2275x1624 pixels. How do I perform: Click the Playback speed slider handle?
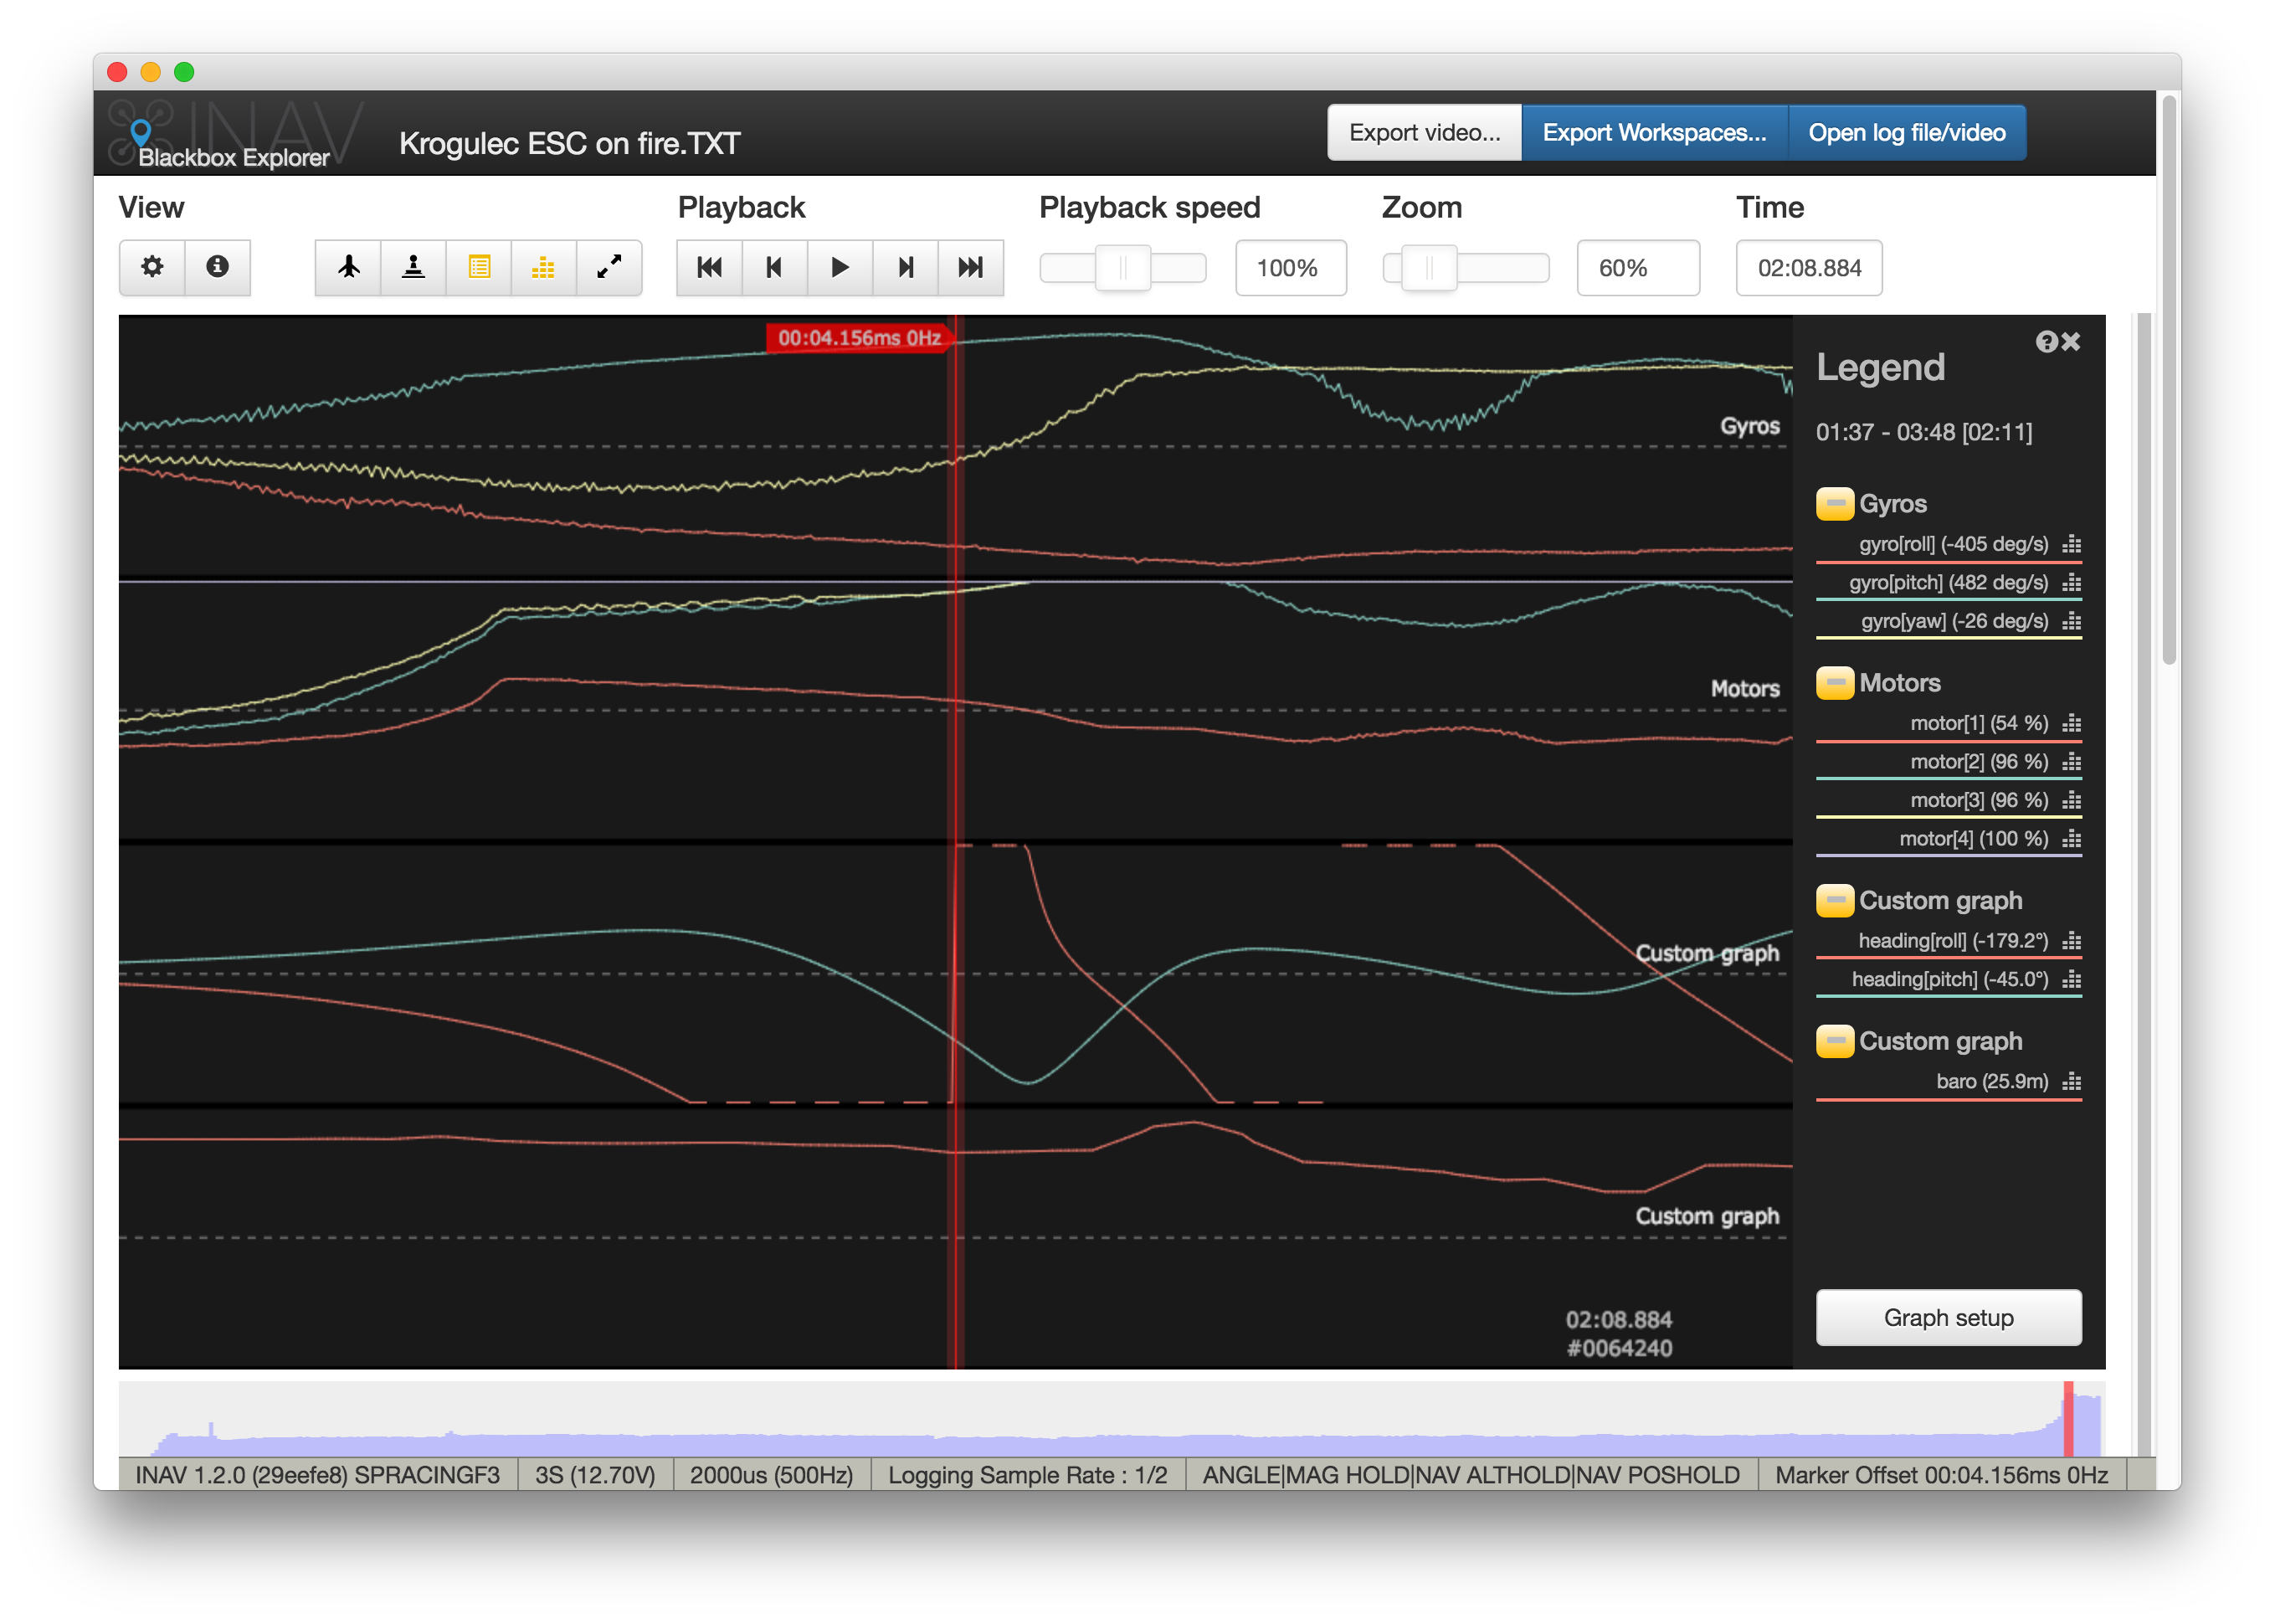click(1122, 268)
